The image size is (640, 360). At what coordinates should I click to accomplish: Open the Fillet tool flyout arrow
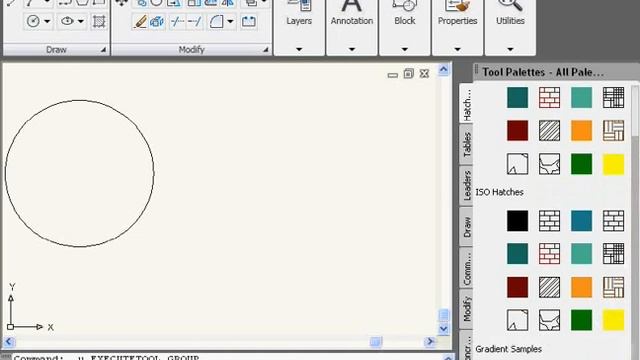pos(230,21)
